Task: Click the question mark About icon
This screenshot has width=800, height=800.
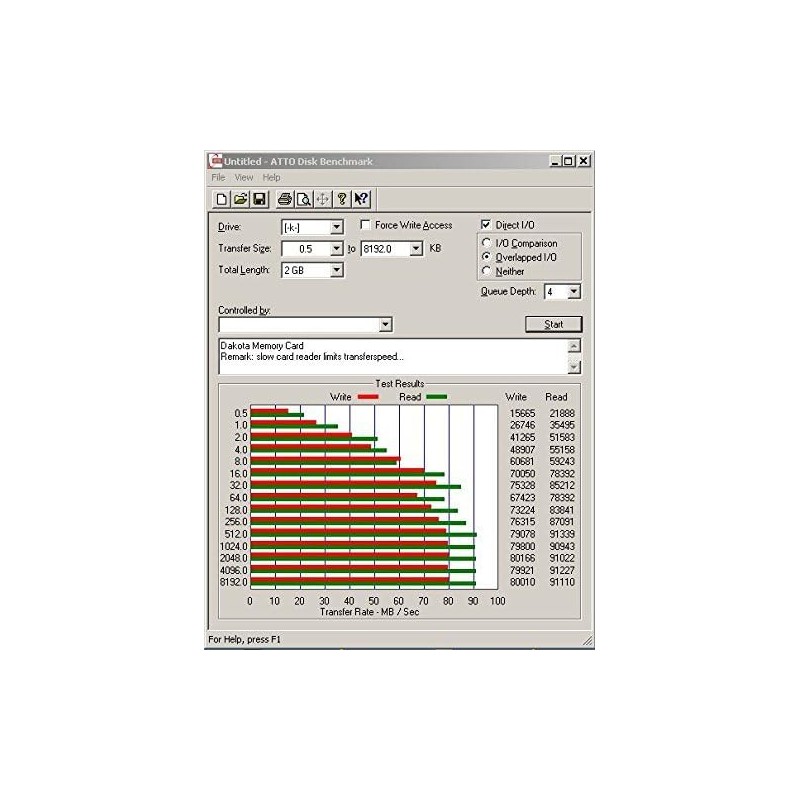Action: coord(342,198)
